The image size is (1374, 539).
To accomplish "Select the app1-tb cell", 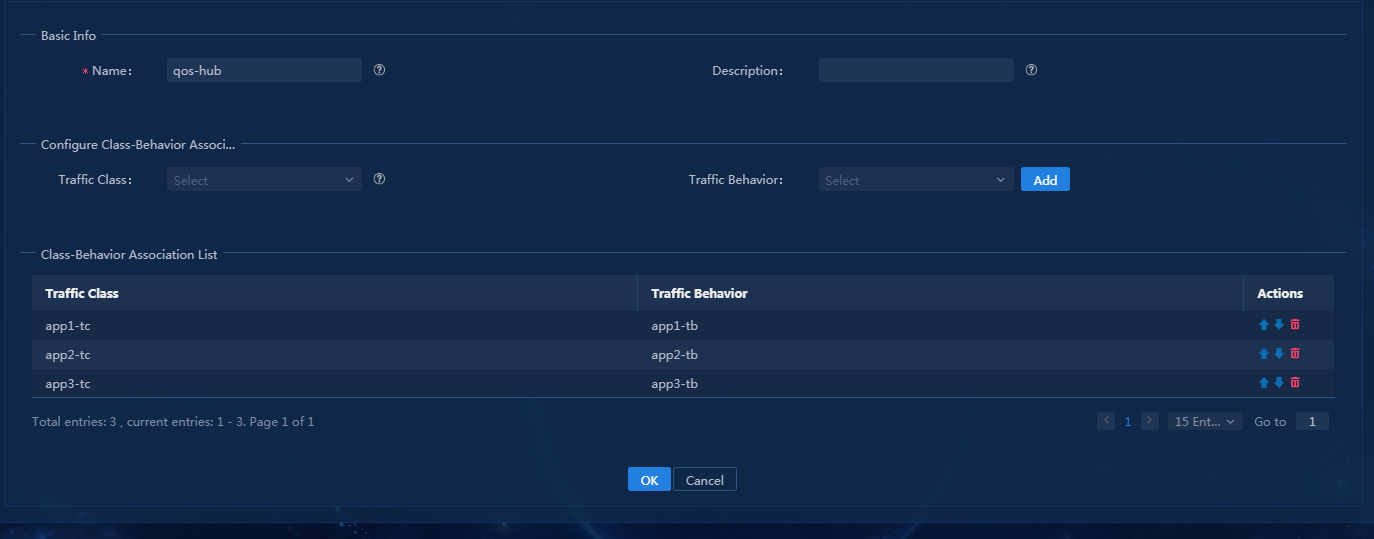I will pos(940,325).
